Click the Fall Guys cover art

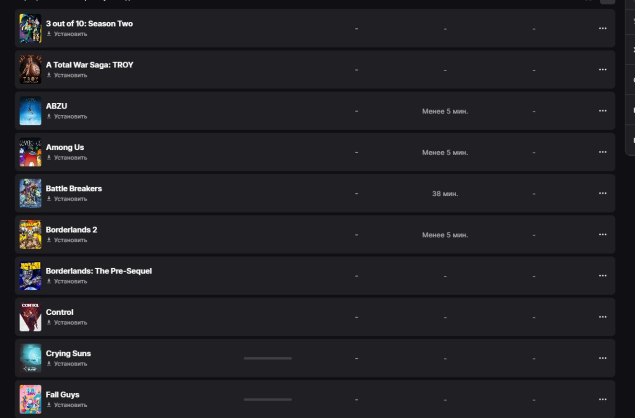pyautogui.click(x=30, y=399)
